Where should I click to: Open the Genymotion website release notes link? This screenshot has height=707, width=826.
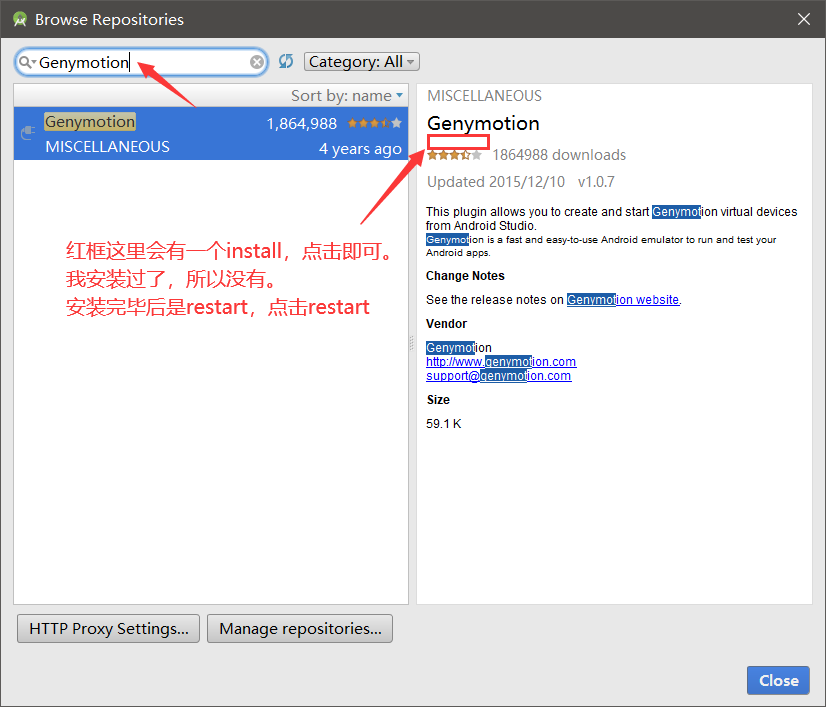point(623,300)
